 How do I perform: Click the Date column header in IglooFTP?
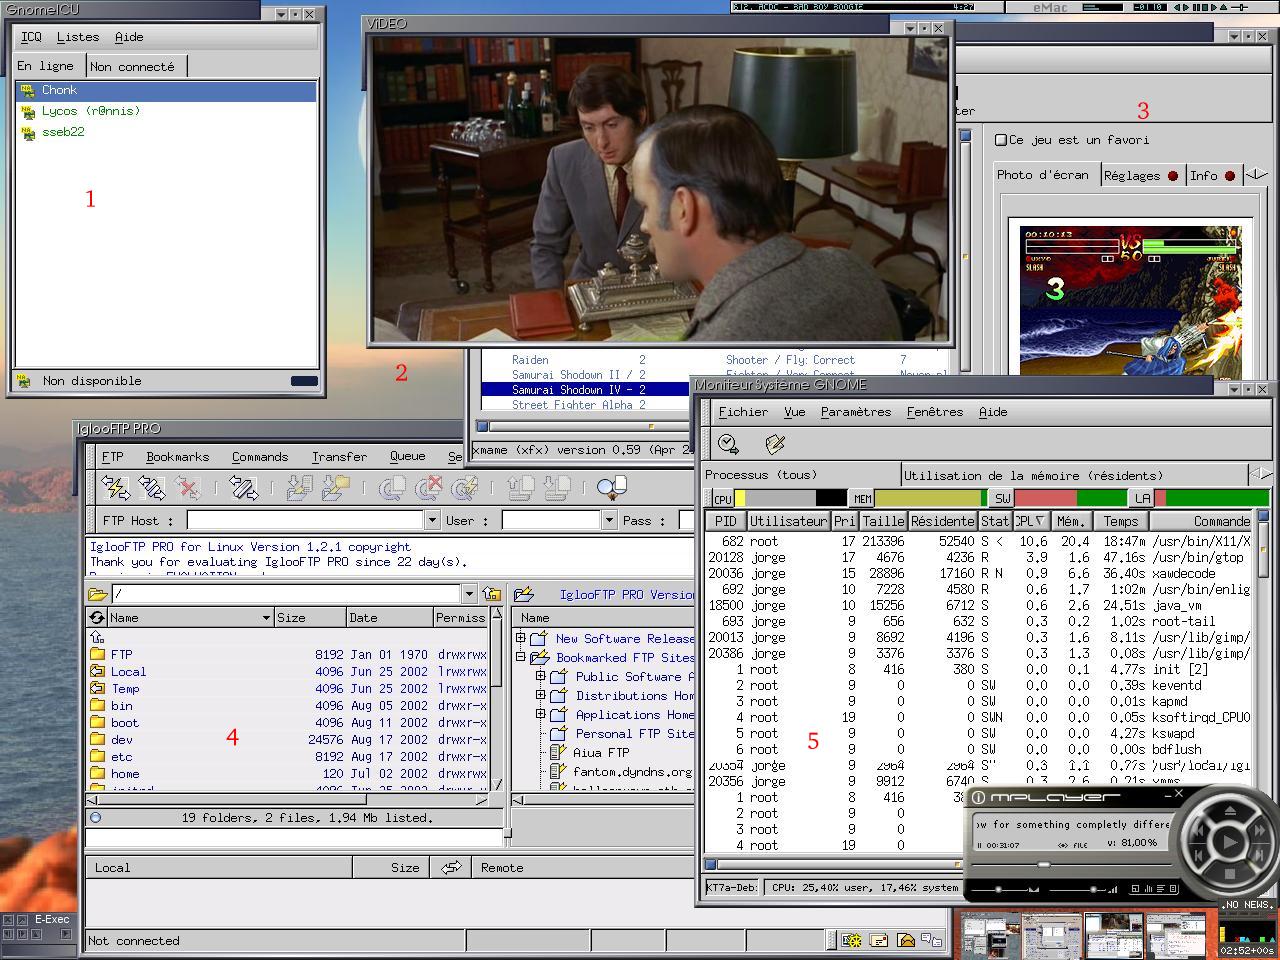click(389, 618)
